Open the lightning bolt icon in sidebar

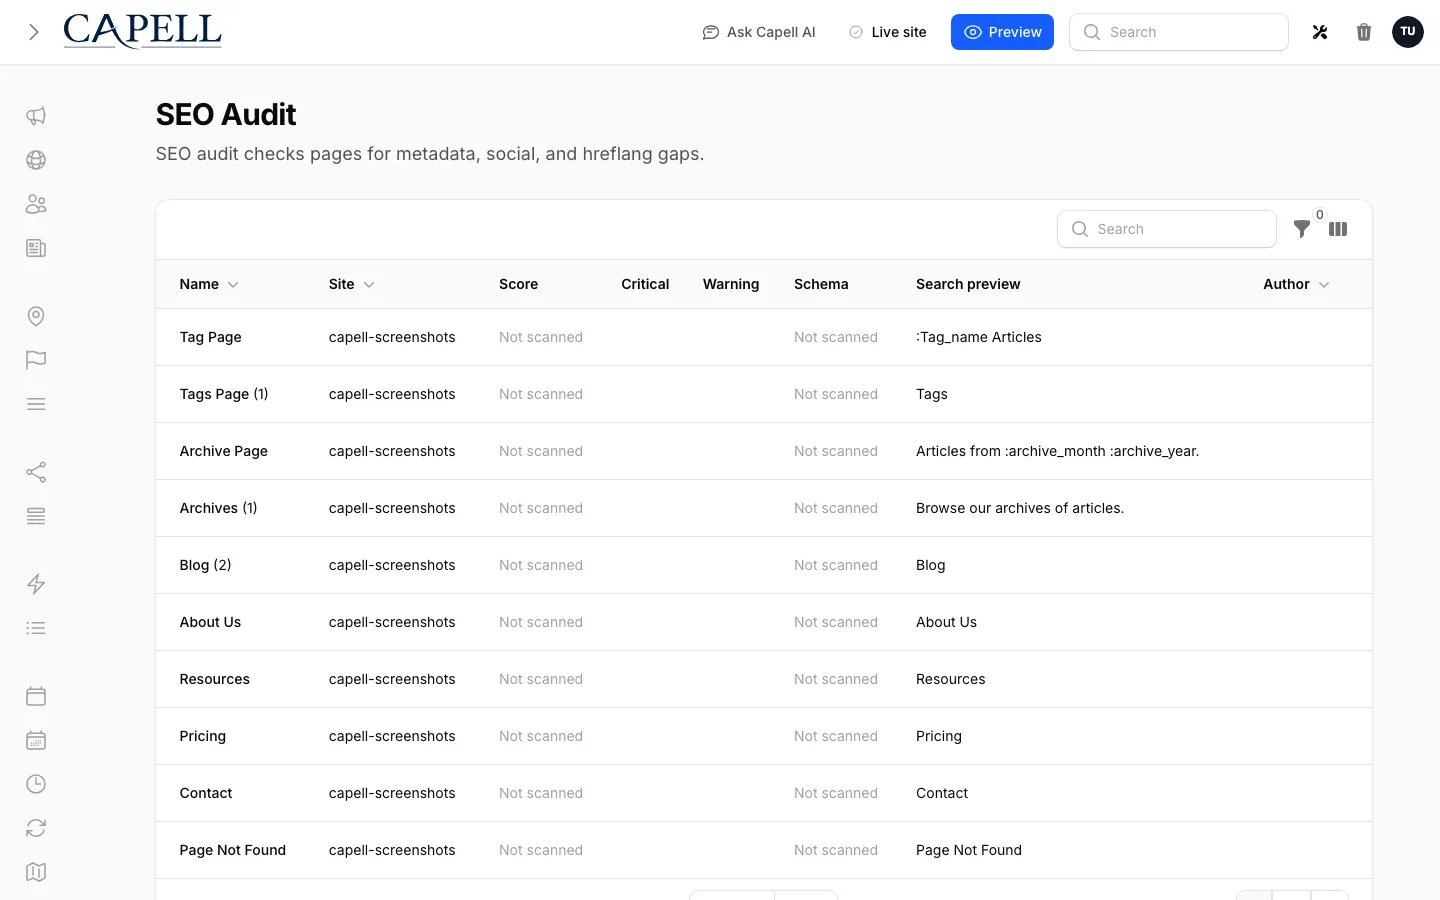pos(36,584)
